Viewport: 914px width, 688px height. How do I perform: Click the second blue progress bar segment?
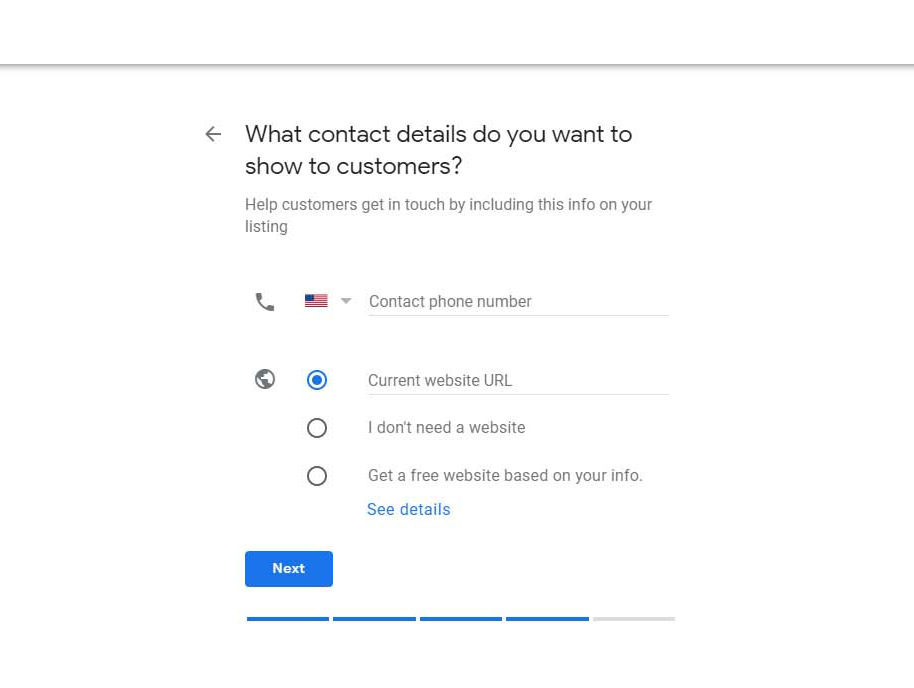(x=374, y=619)
